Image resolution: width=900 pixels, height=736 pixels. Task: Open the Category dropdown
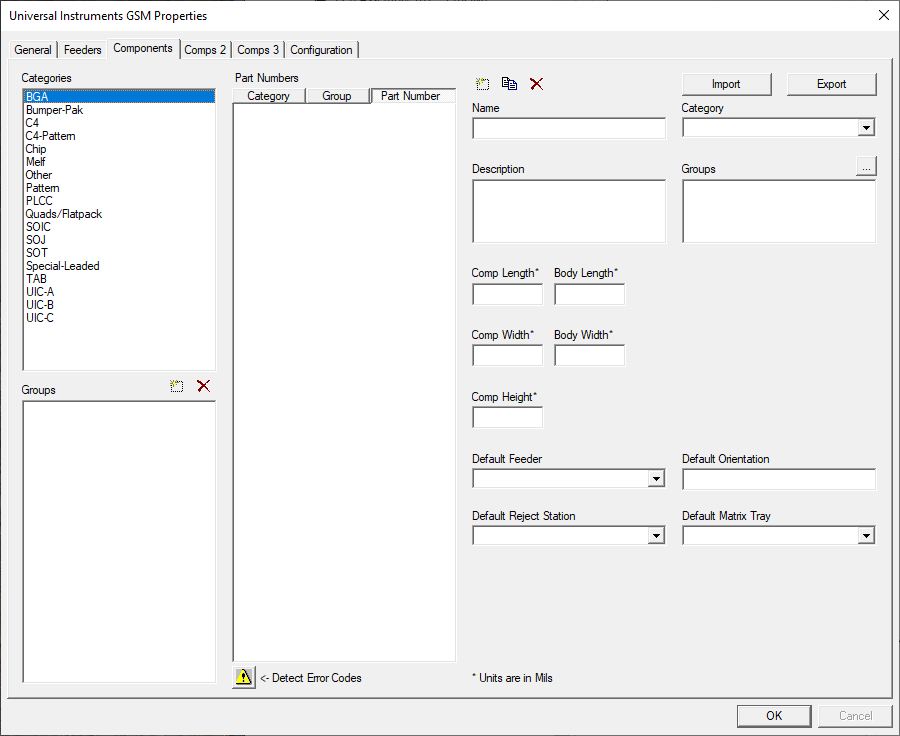(866, 127)
